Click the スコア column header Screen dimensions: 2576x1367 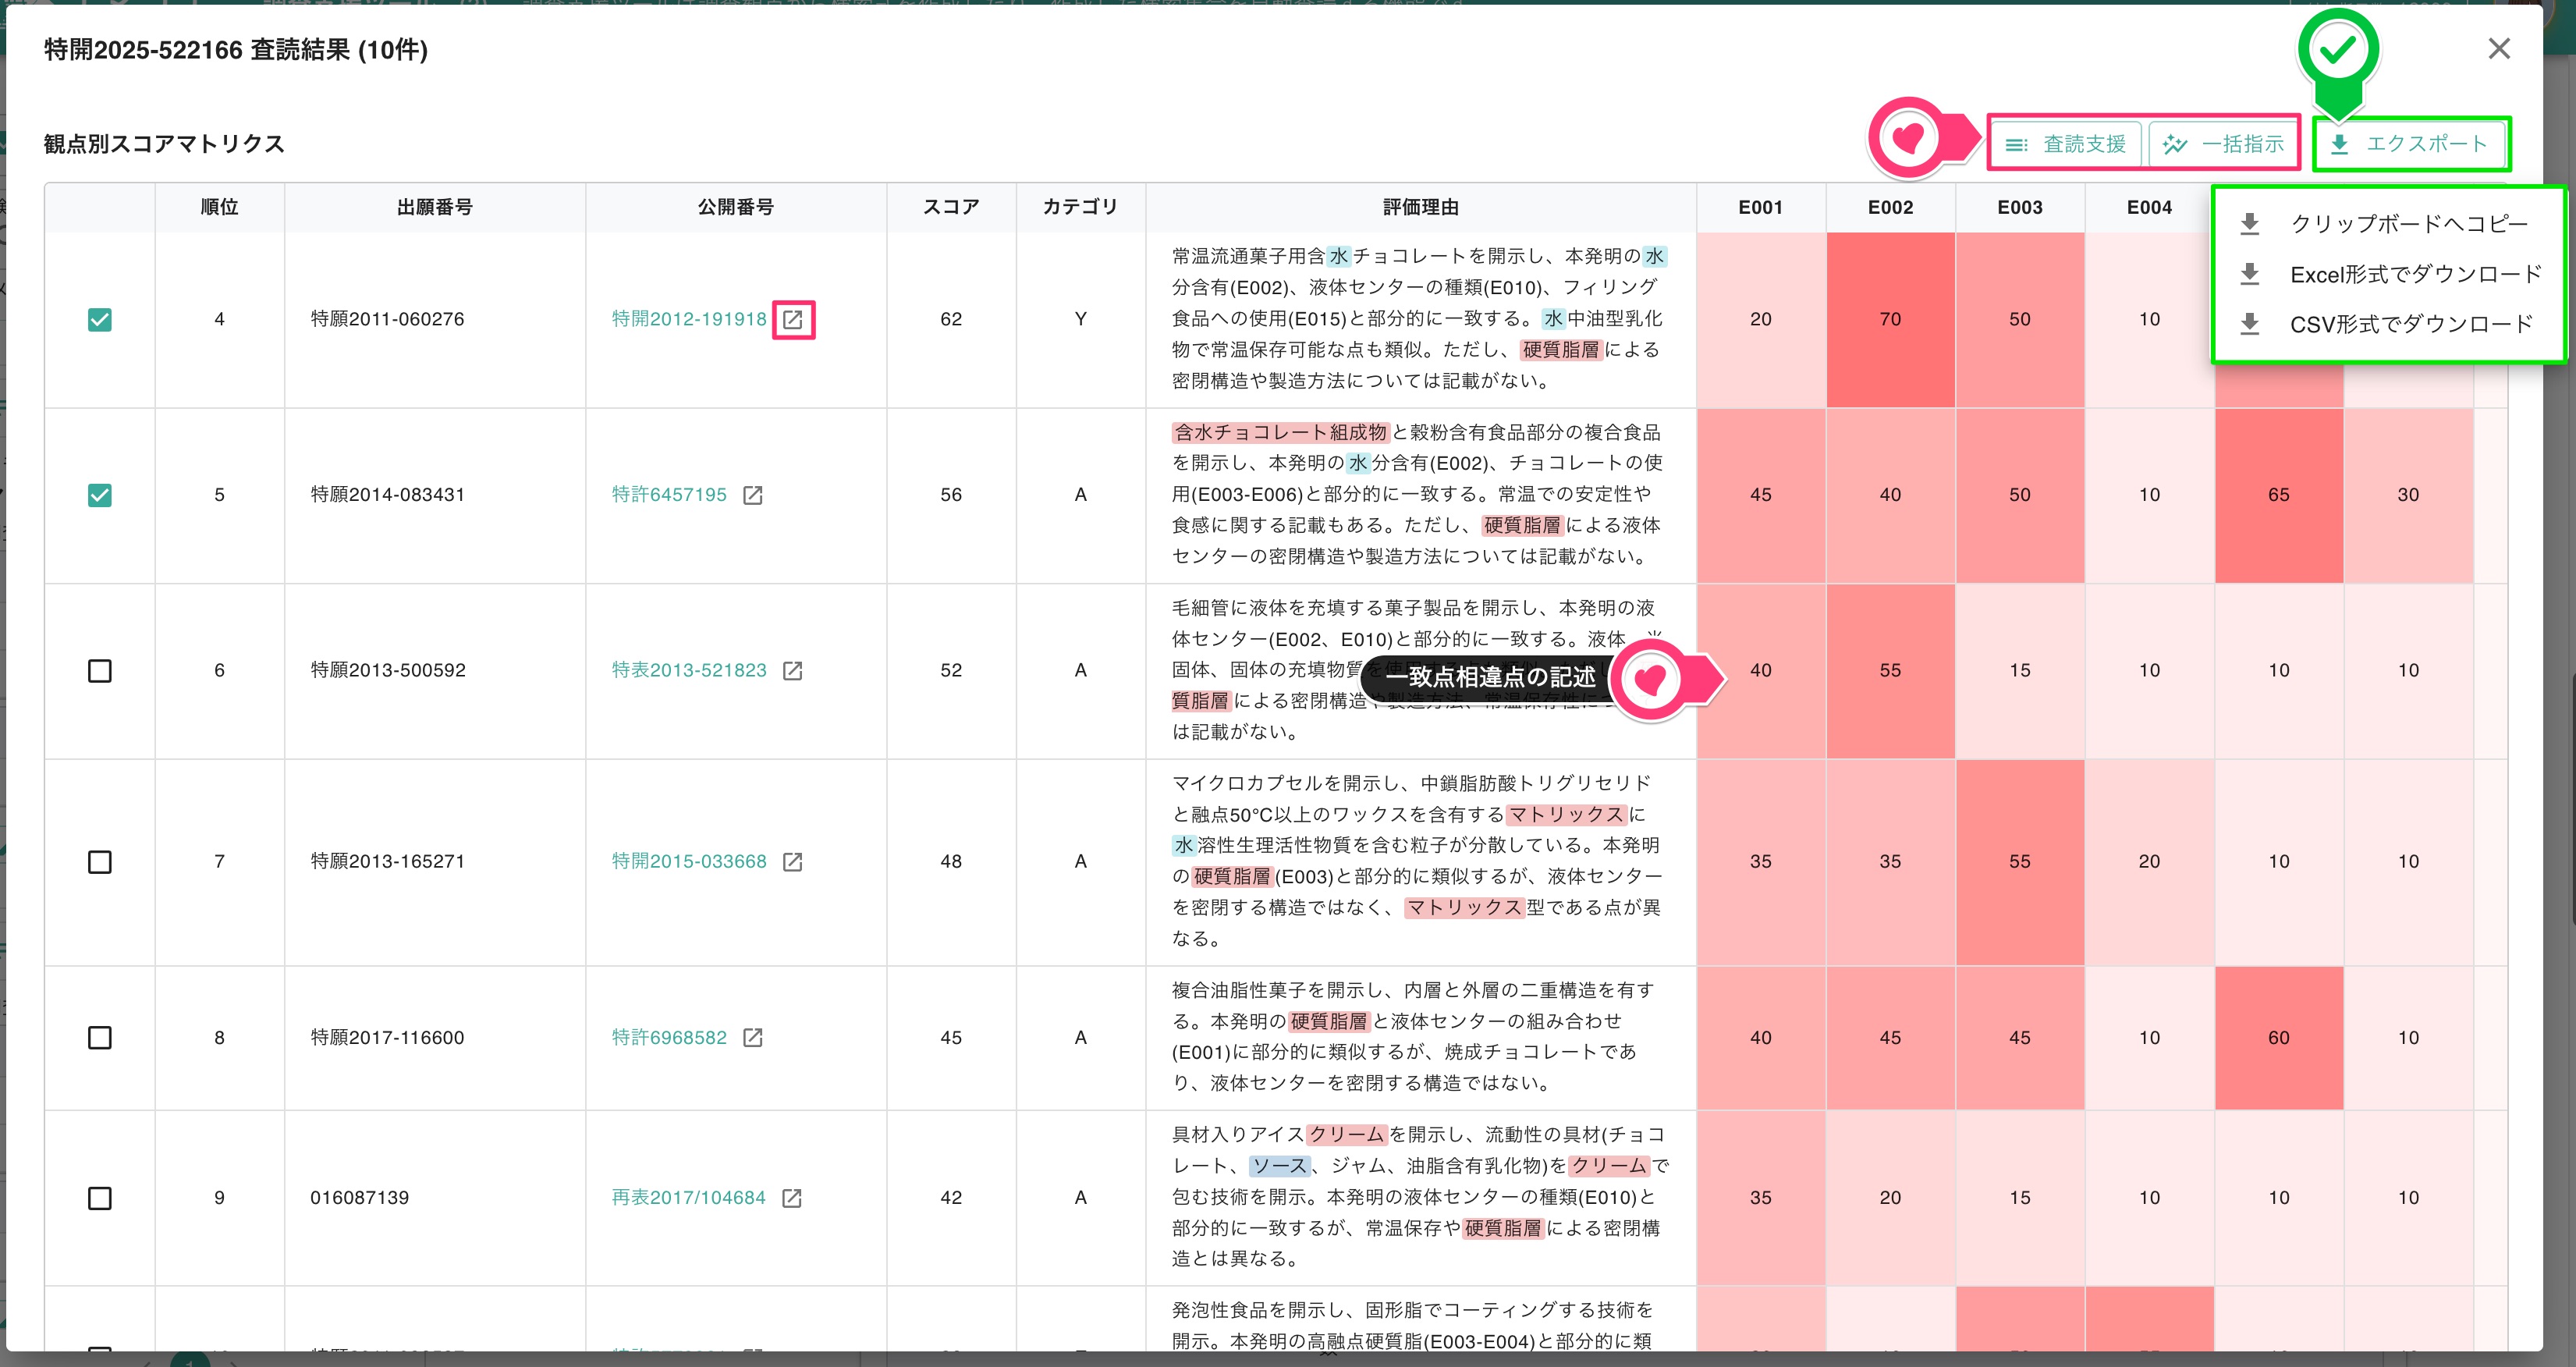pos(951,208)
